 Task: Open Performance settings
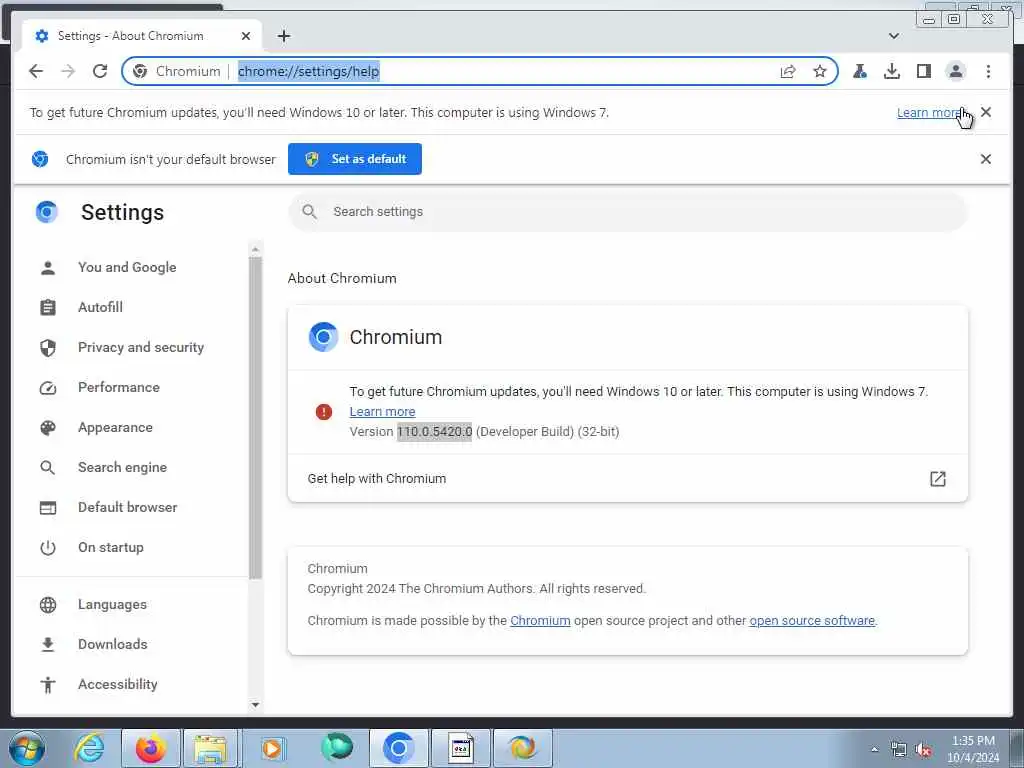118,387
